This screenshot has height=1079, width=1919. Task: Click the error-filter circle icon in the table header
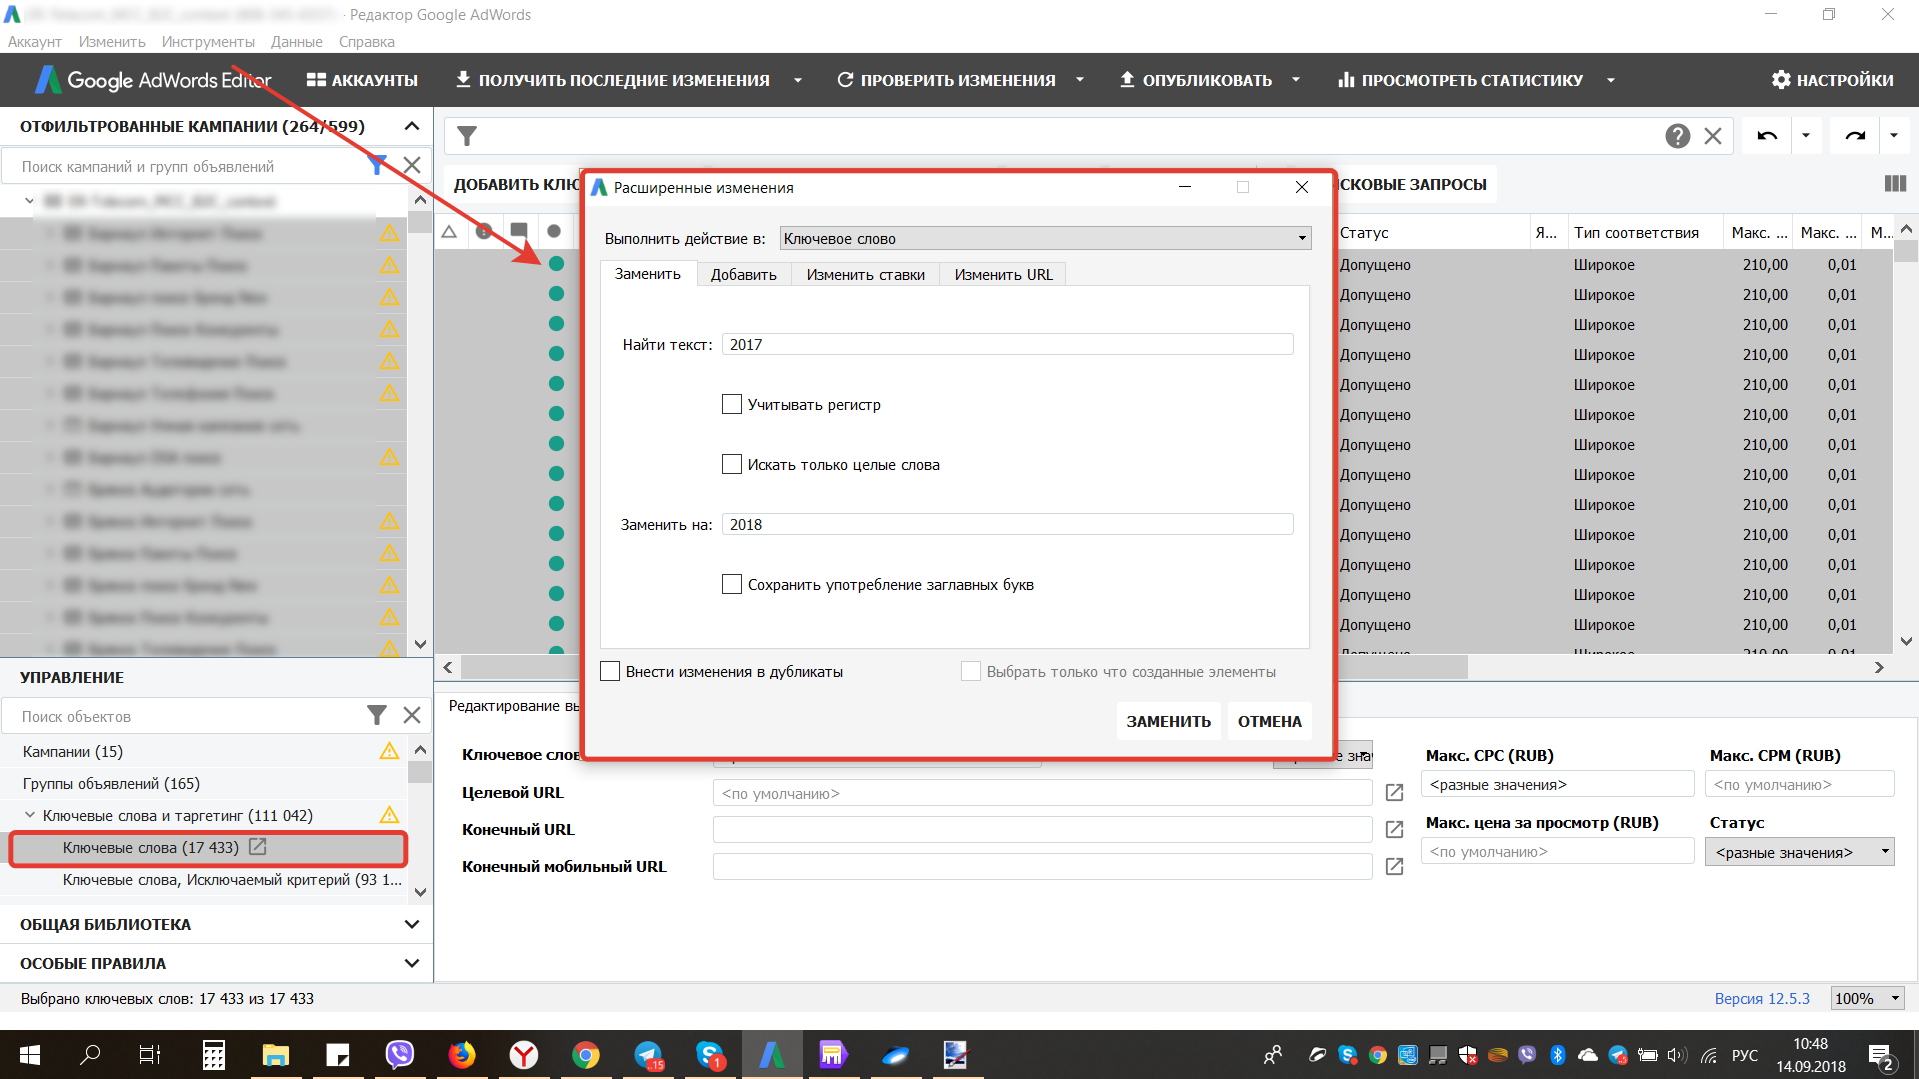(484, 231)
